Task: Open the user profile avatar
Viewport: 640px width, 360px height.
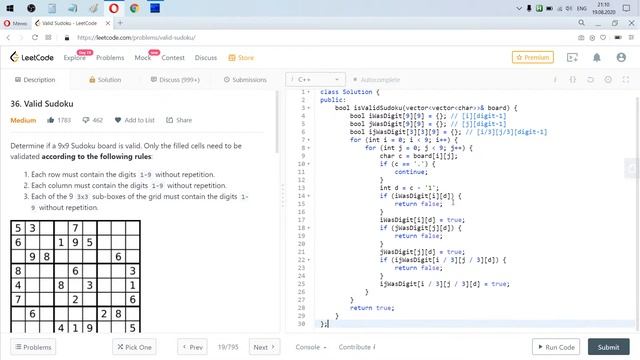Action: pos(621,58)
